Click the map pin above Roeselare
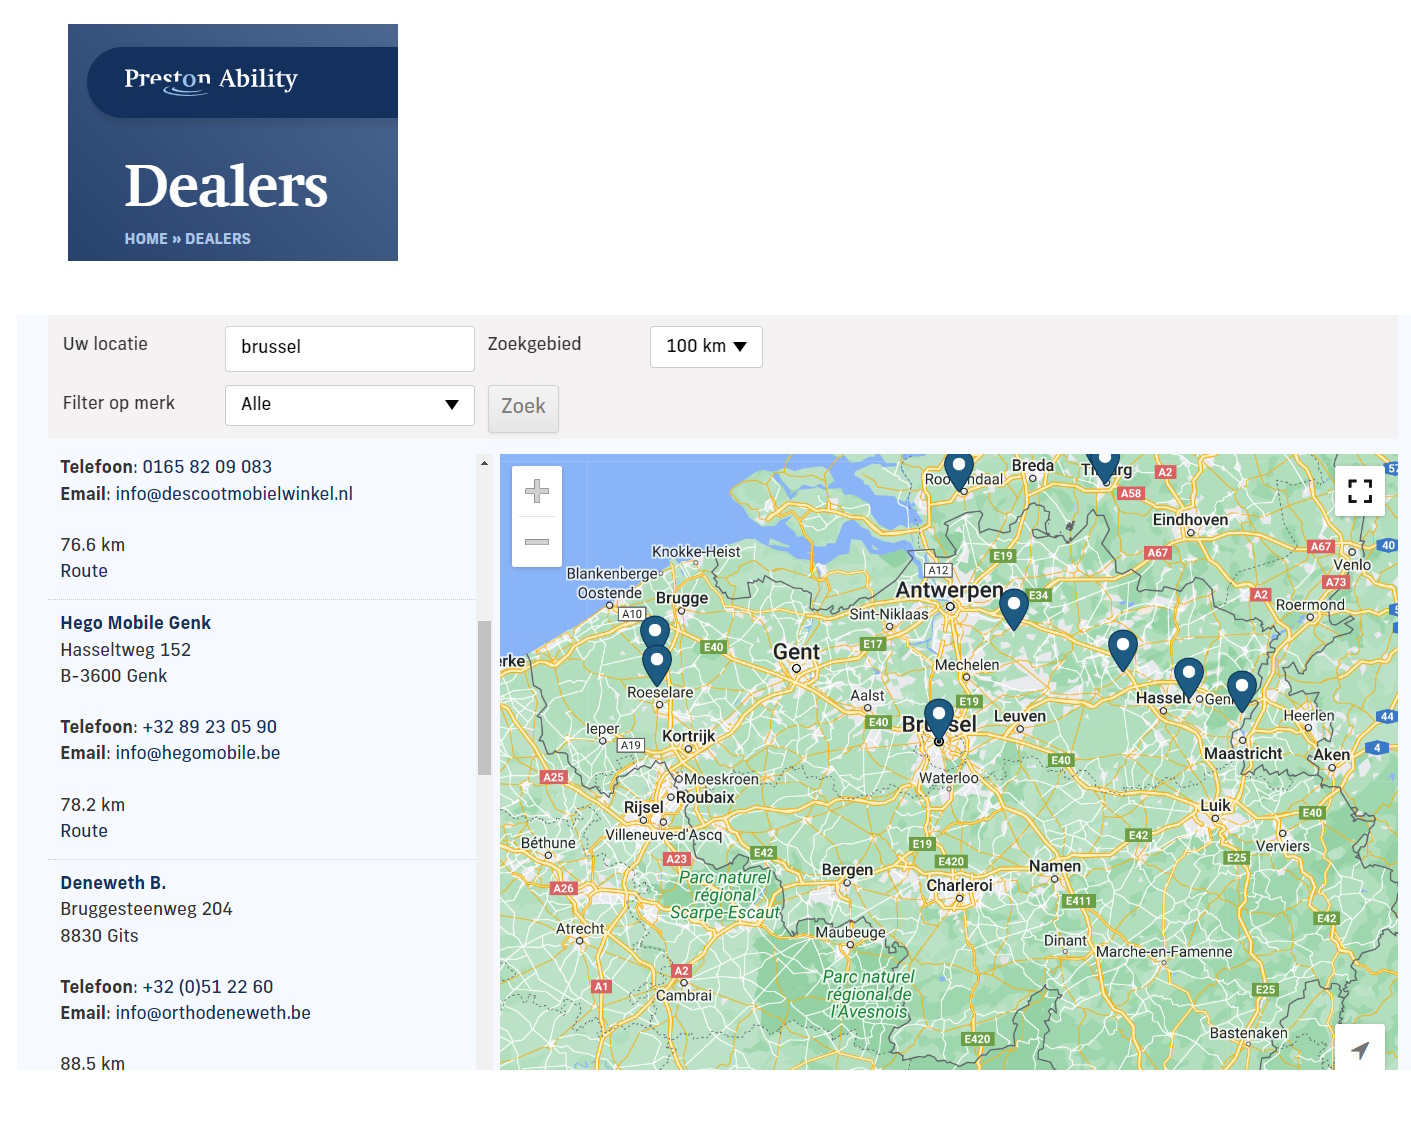Screen dimensions: 1411x1139 654,632
